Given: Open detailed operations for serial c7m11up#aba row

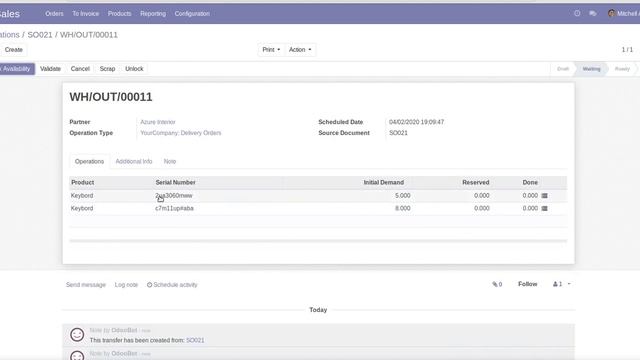Looking at the screenshot, I should click(544, 208).
